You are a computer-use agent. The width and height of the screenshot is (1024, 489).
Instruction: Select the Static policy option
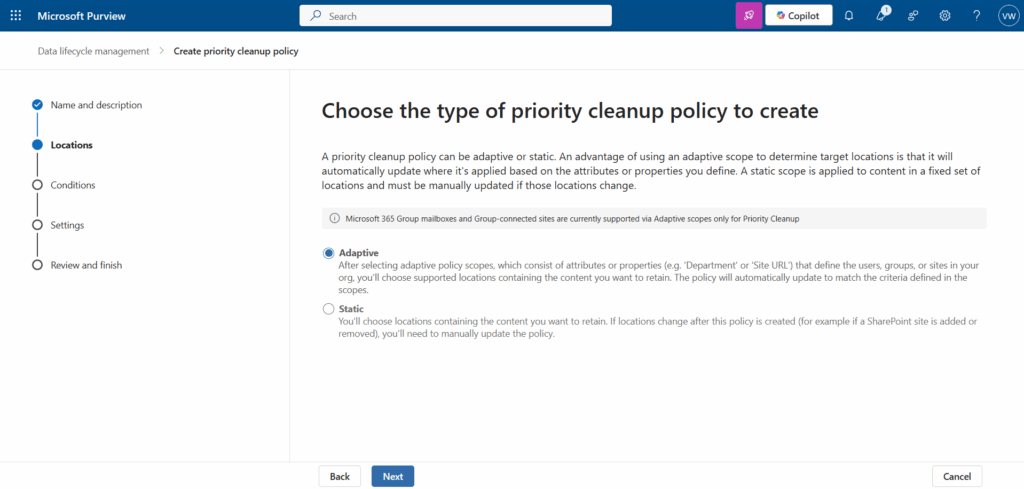pyautogui.click(x=329, y=309)
